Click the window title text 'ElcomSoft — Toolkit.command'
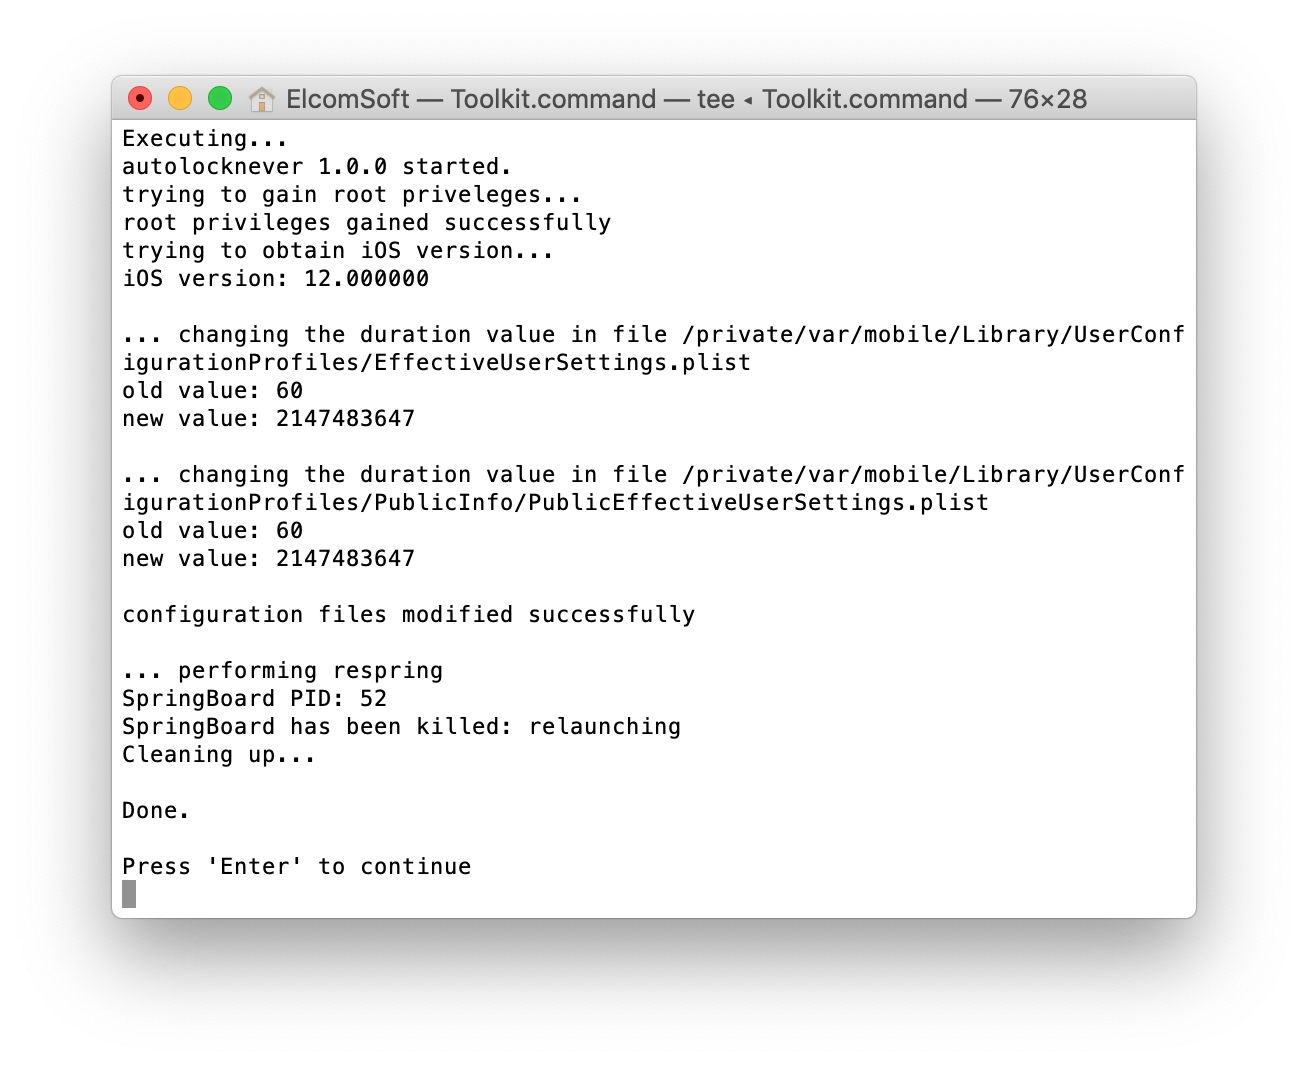Screen dimensions: 1308x1066 (470, 99)
